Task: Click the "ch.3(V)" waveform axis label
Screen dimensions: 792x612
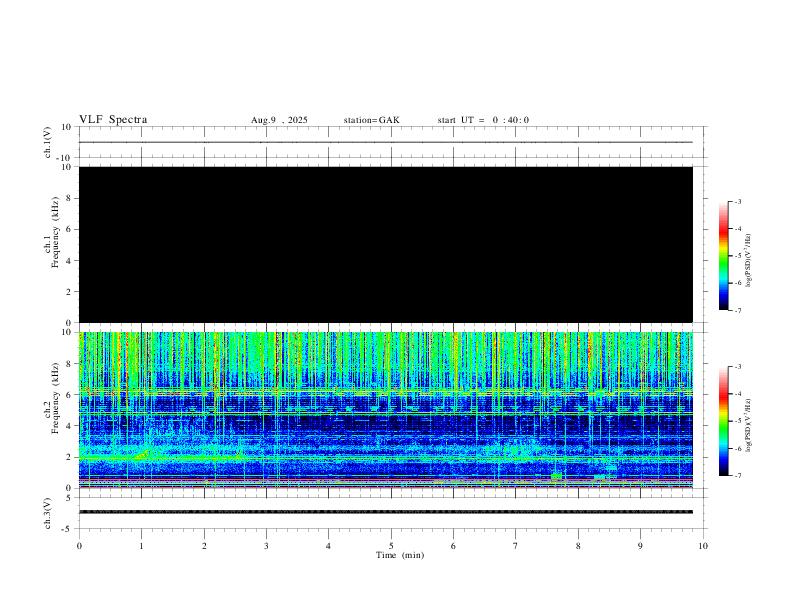Action: tap(48, 513)
